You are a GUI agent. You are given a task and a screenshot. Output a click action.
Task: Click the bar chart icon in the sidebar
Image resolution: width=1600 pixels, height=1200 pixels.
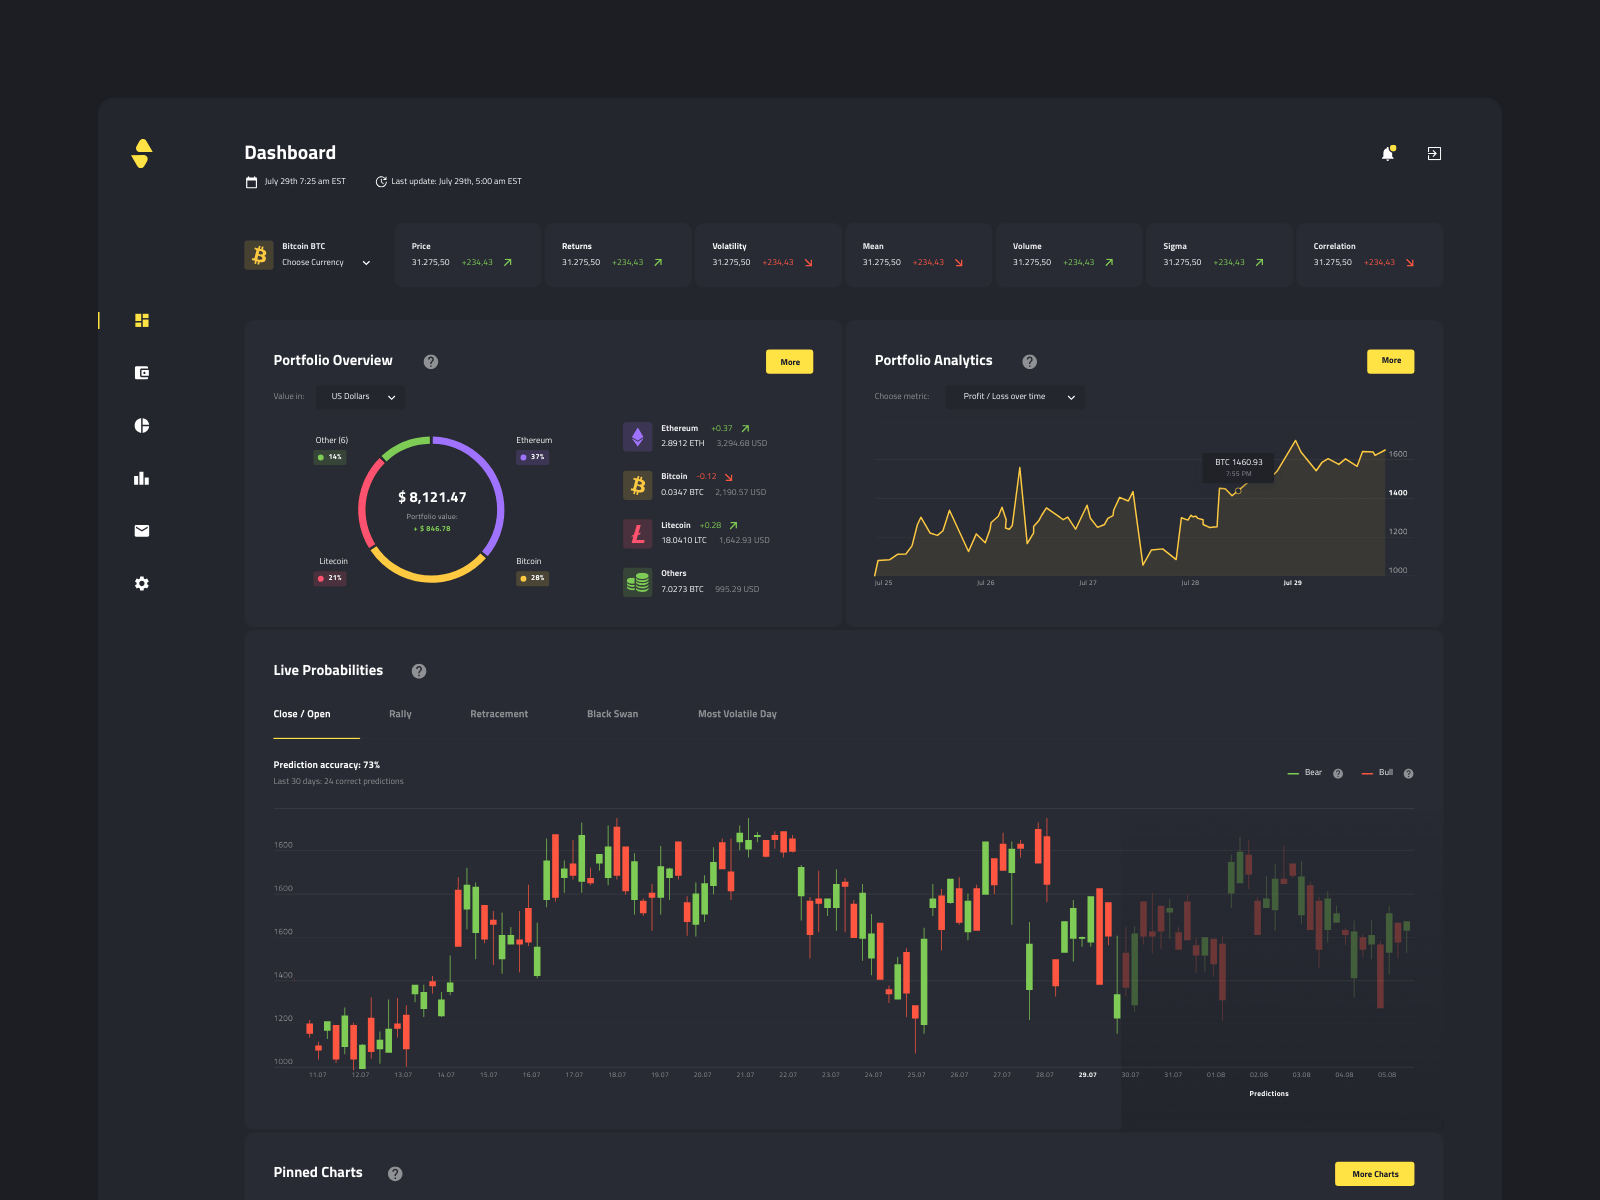(141, 478)
